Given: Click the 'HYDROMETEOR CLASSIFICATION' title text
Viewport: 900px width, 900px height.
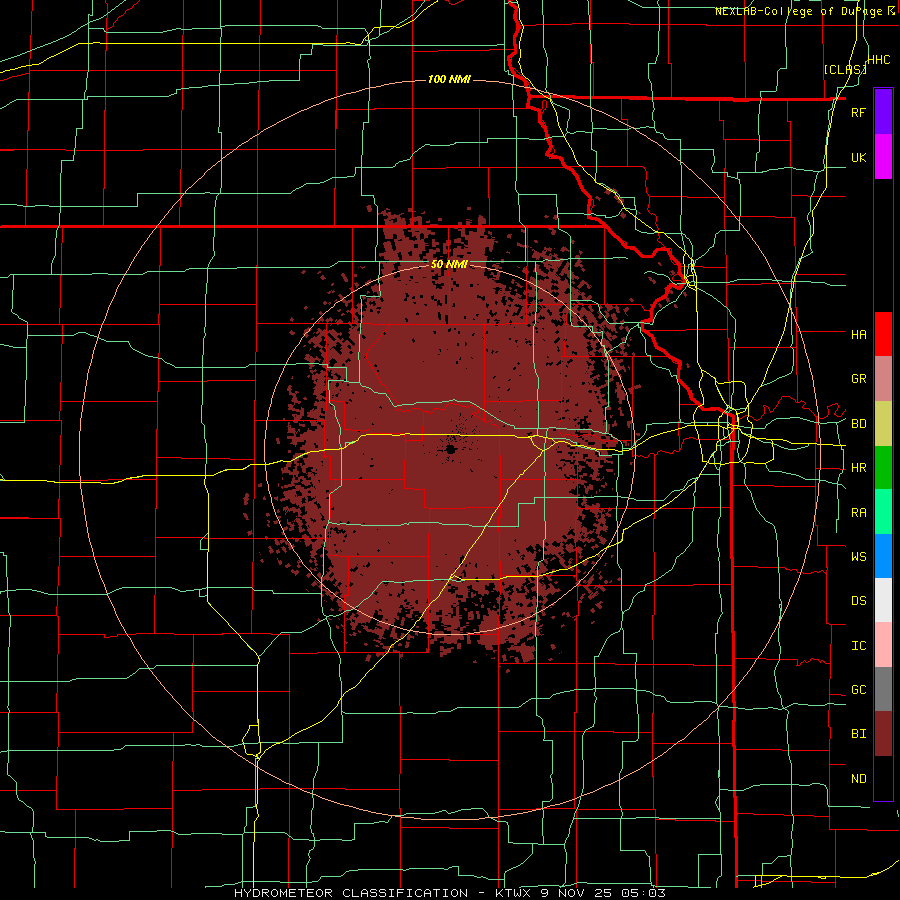Looking at the screenshot, I should 351,893.
